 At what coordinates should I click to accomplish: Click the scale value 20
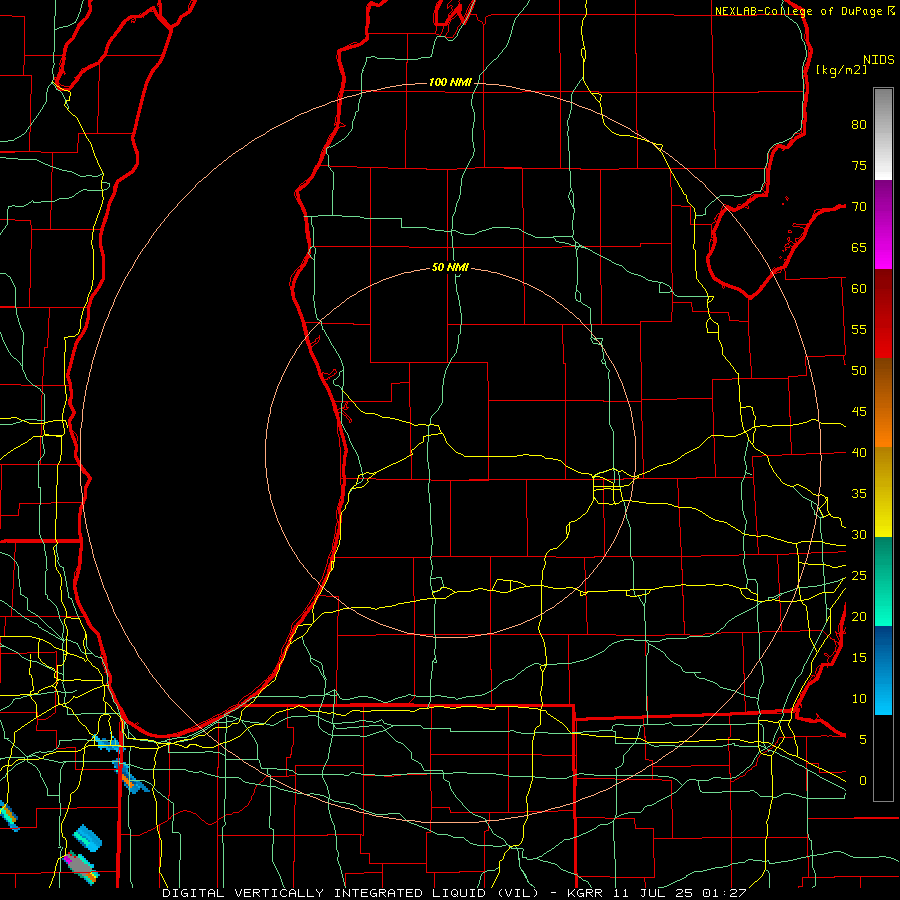click(859, 616)
